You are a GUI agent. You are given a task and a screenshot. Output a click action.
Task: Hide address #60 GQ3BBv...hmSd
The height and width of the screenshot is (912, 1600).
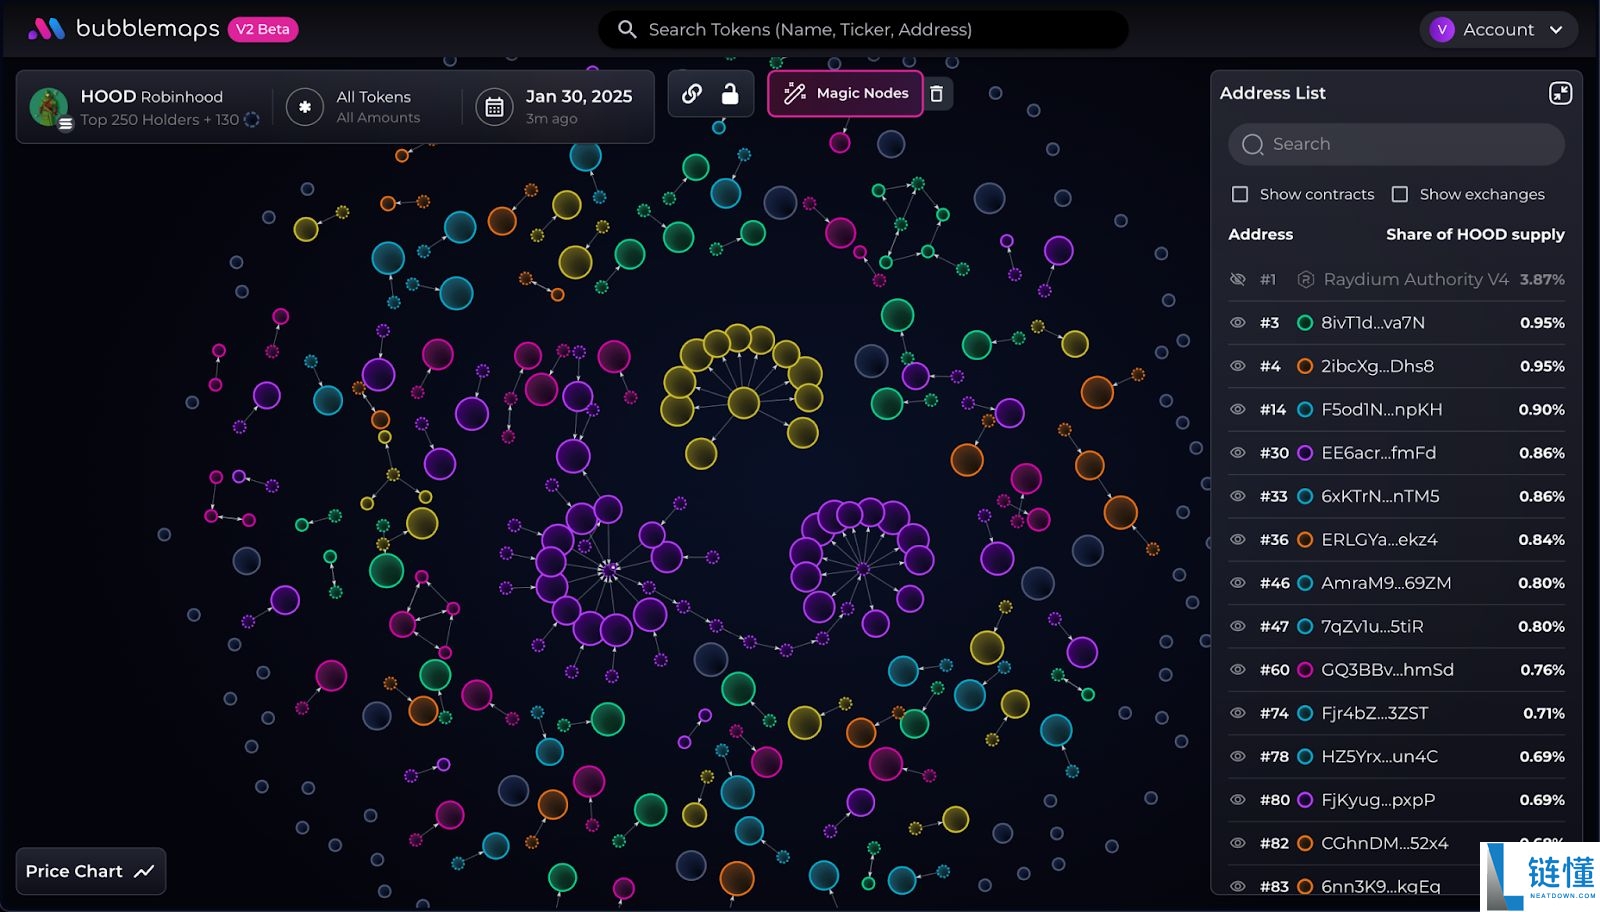(1238, 670)
